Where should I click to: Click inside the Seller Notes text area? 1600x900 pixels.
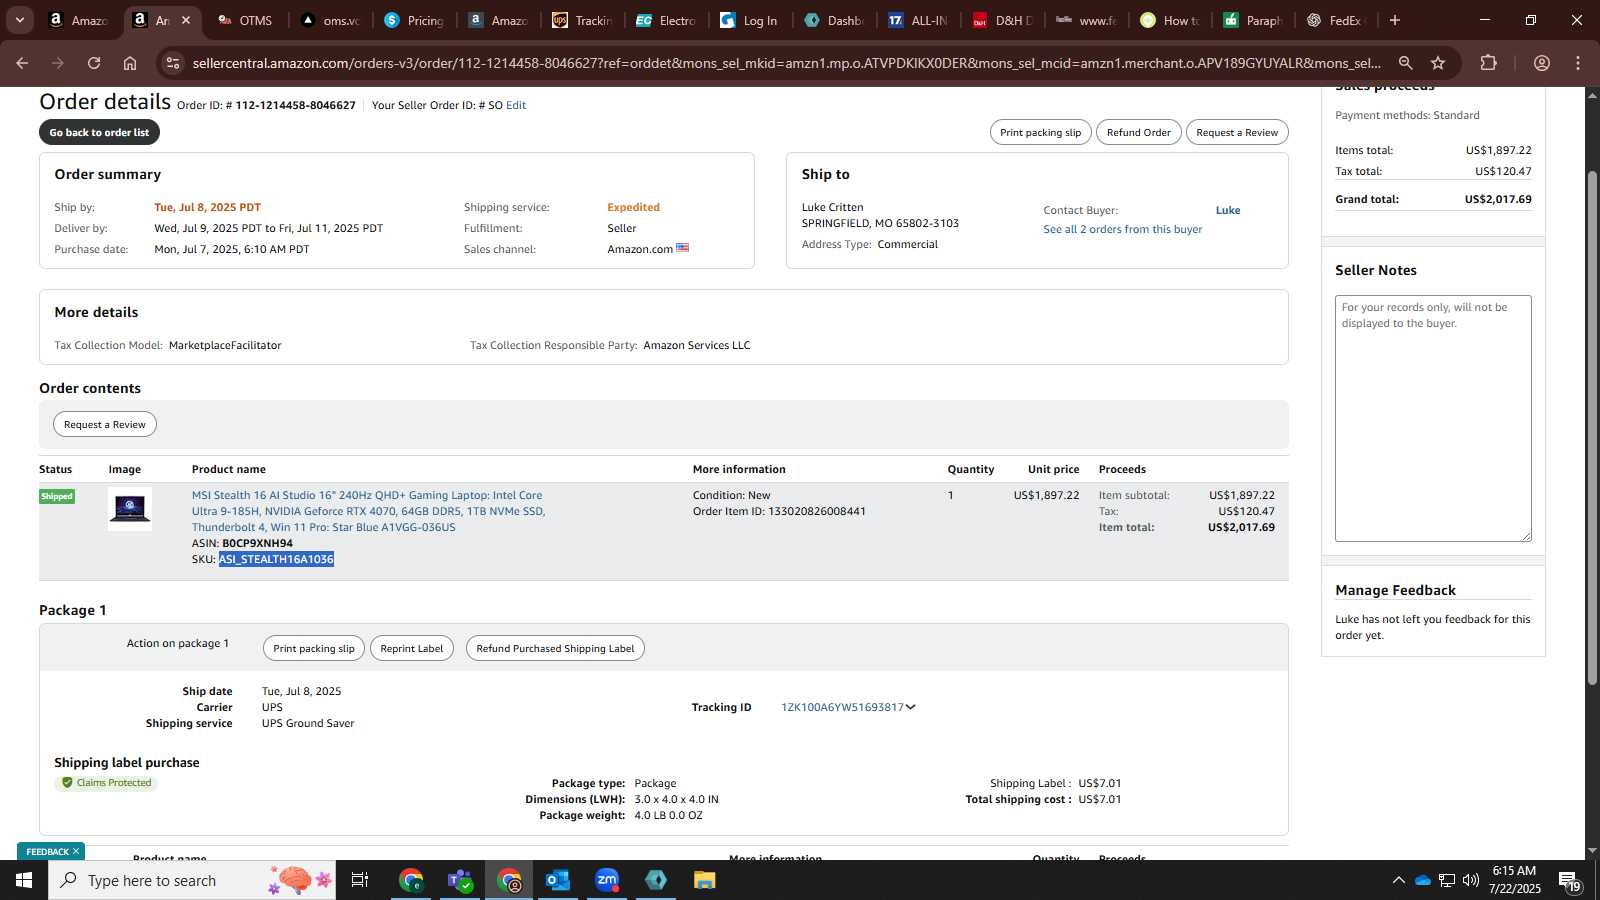pyautogui.click(x=1433, y=418)
